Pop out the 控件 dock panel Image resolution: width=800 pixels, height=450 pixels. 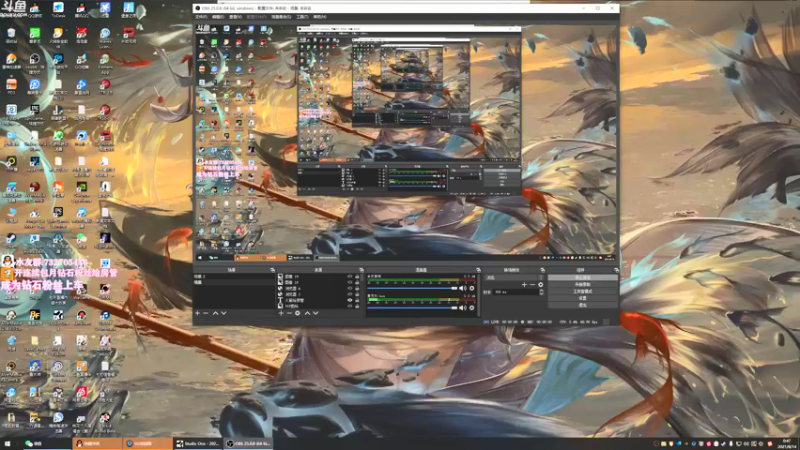tap(615, 270)
